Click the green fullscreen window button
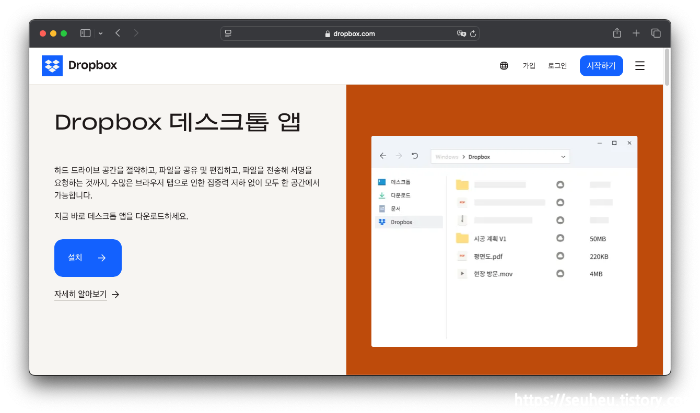Image resolution: width=700 pixels, height=413 pixels. pyautogui.click(x=64, y=33)
